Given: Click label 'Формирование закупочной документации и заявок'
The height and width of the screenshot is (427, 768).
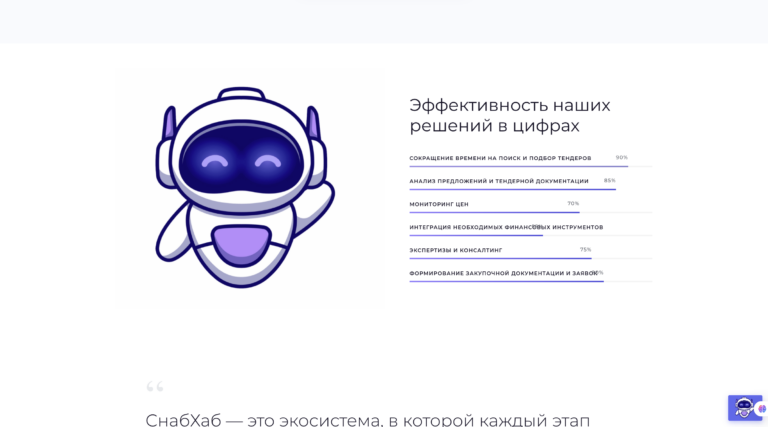Looking at the screenshot, I should click(x=504, y=273).
